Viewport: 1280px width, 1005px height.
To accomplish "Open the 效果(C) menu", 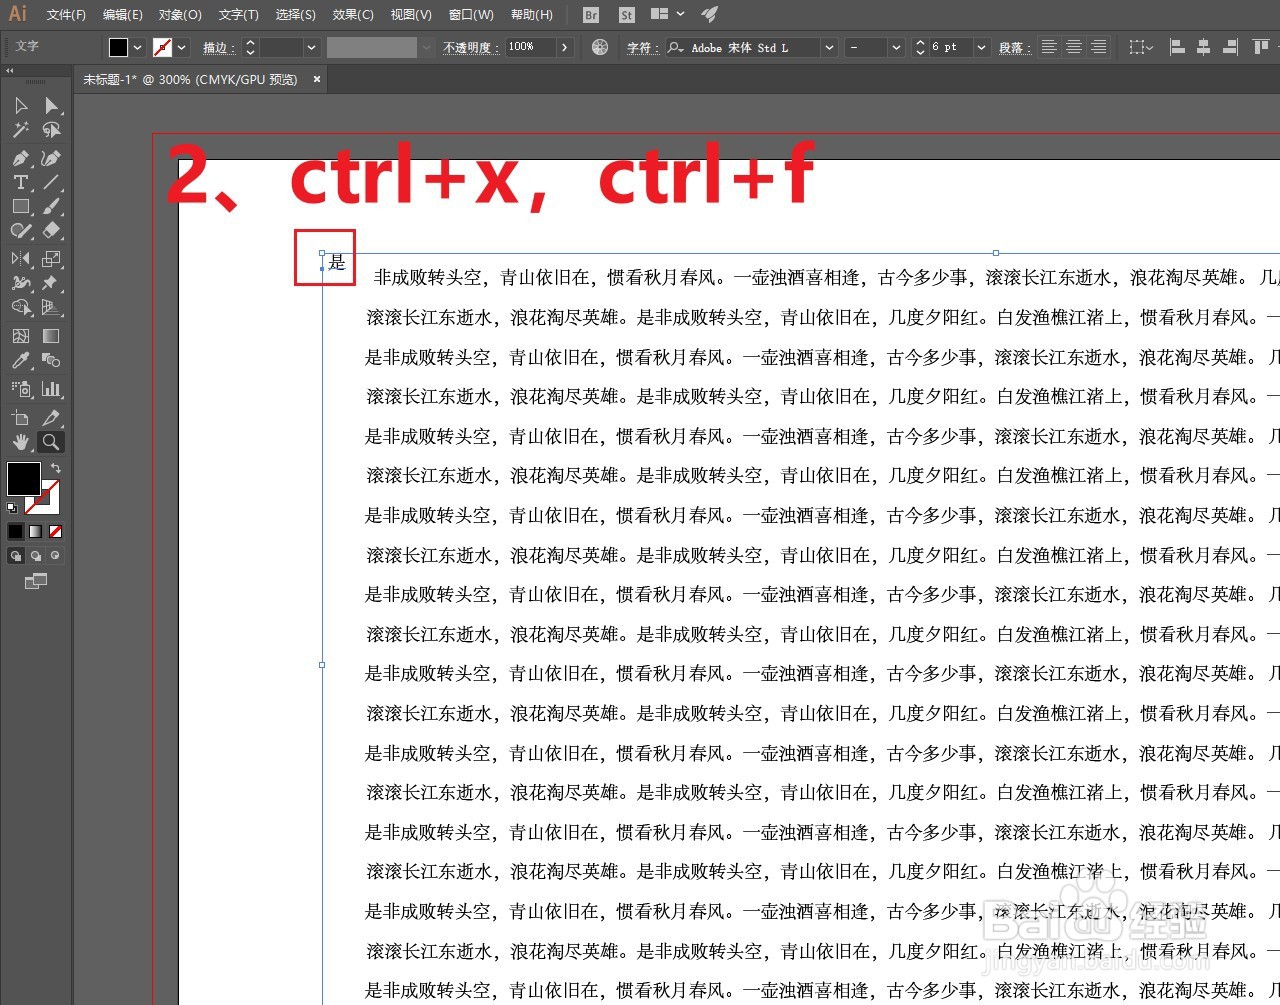I will point(353,15).
